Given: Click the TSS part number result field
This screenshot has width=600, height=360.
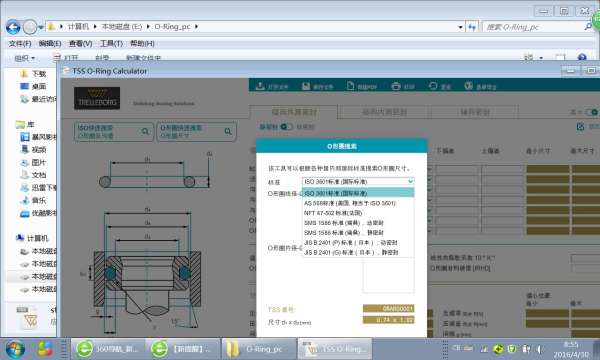Looking at the screenshot, I should tap(388, 308).
